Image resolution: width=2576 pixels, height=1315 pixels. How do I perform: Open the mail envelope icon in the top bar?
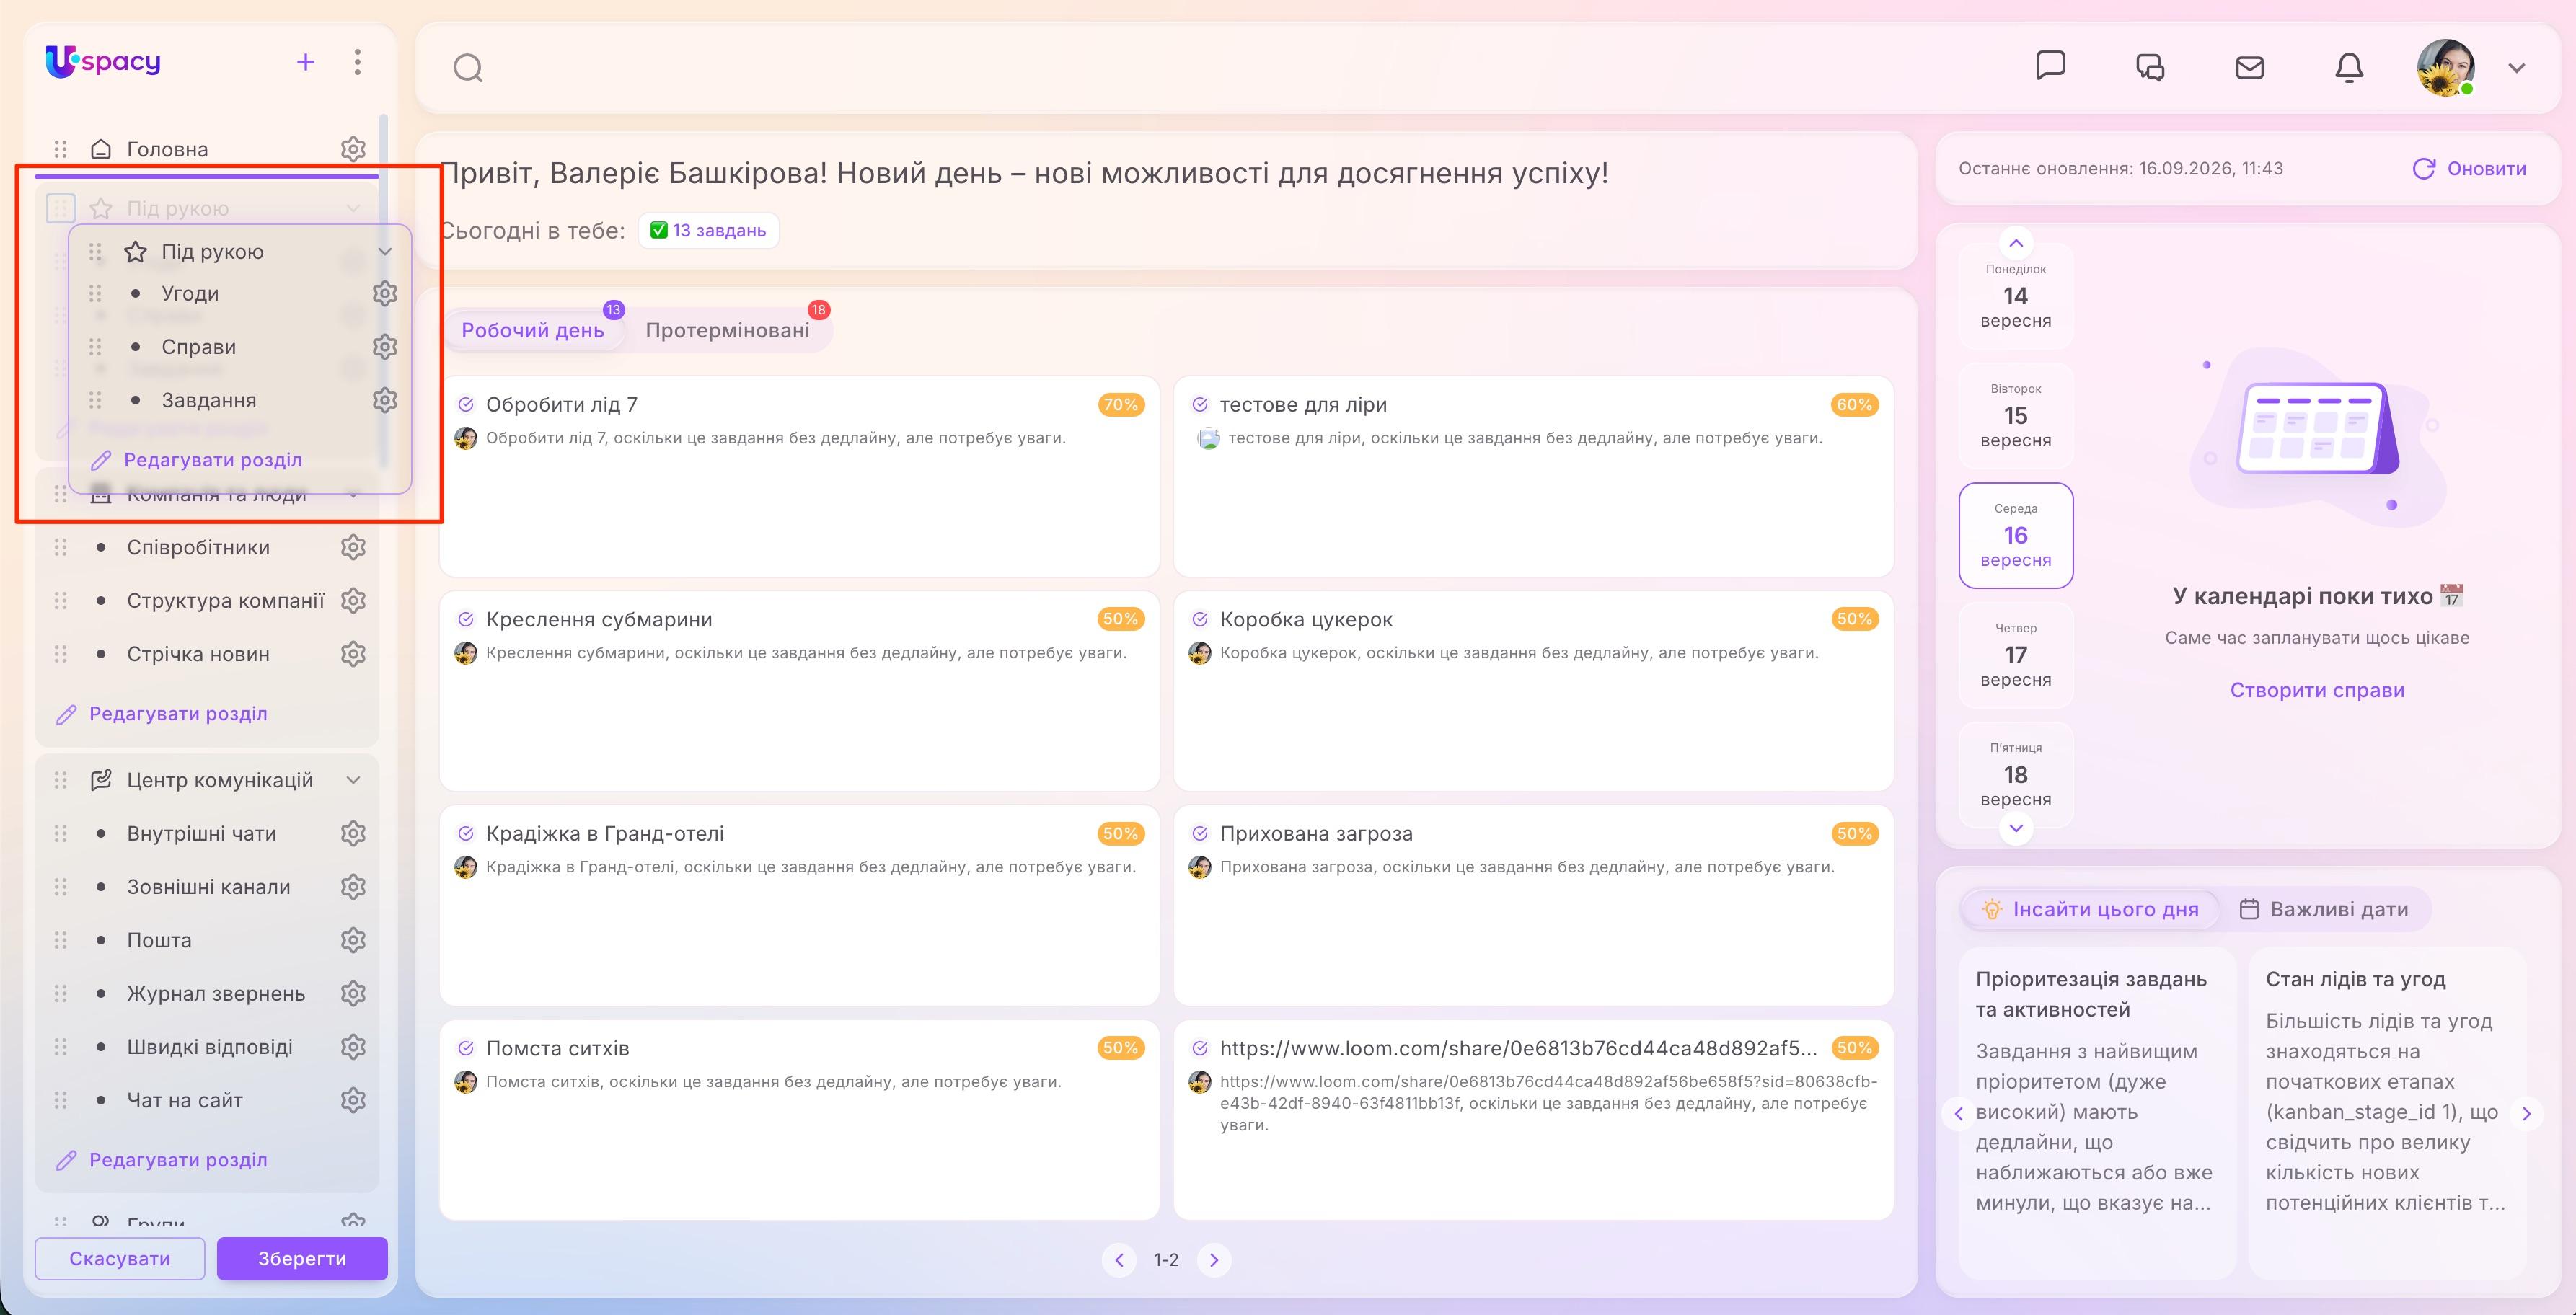tap(2250, 67)
